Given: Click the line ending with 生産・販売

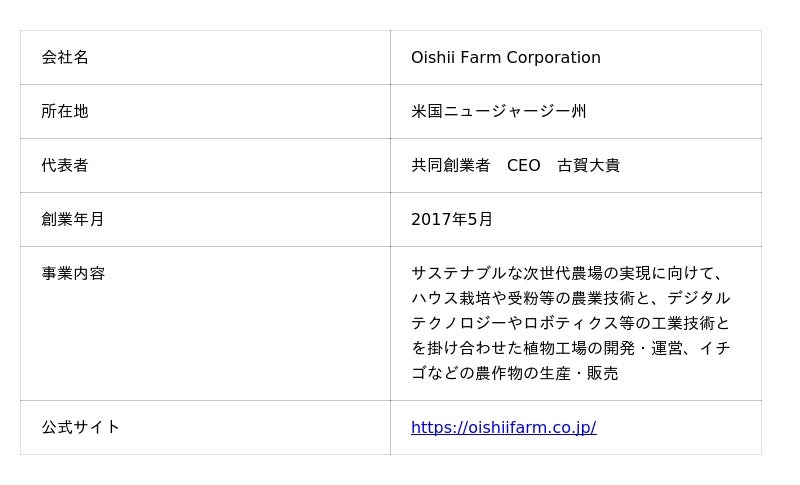Looking at the screenshot, I should coord(514,374).
